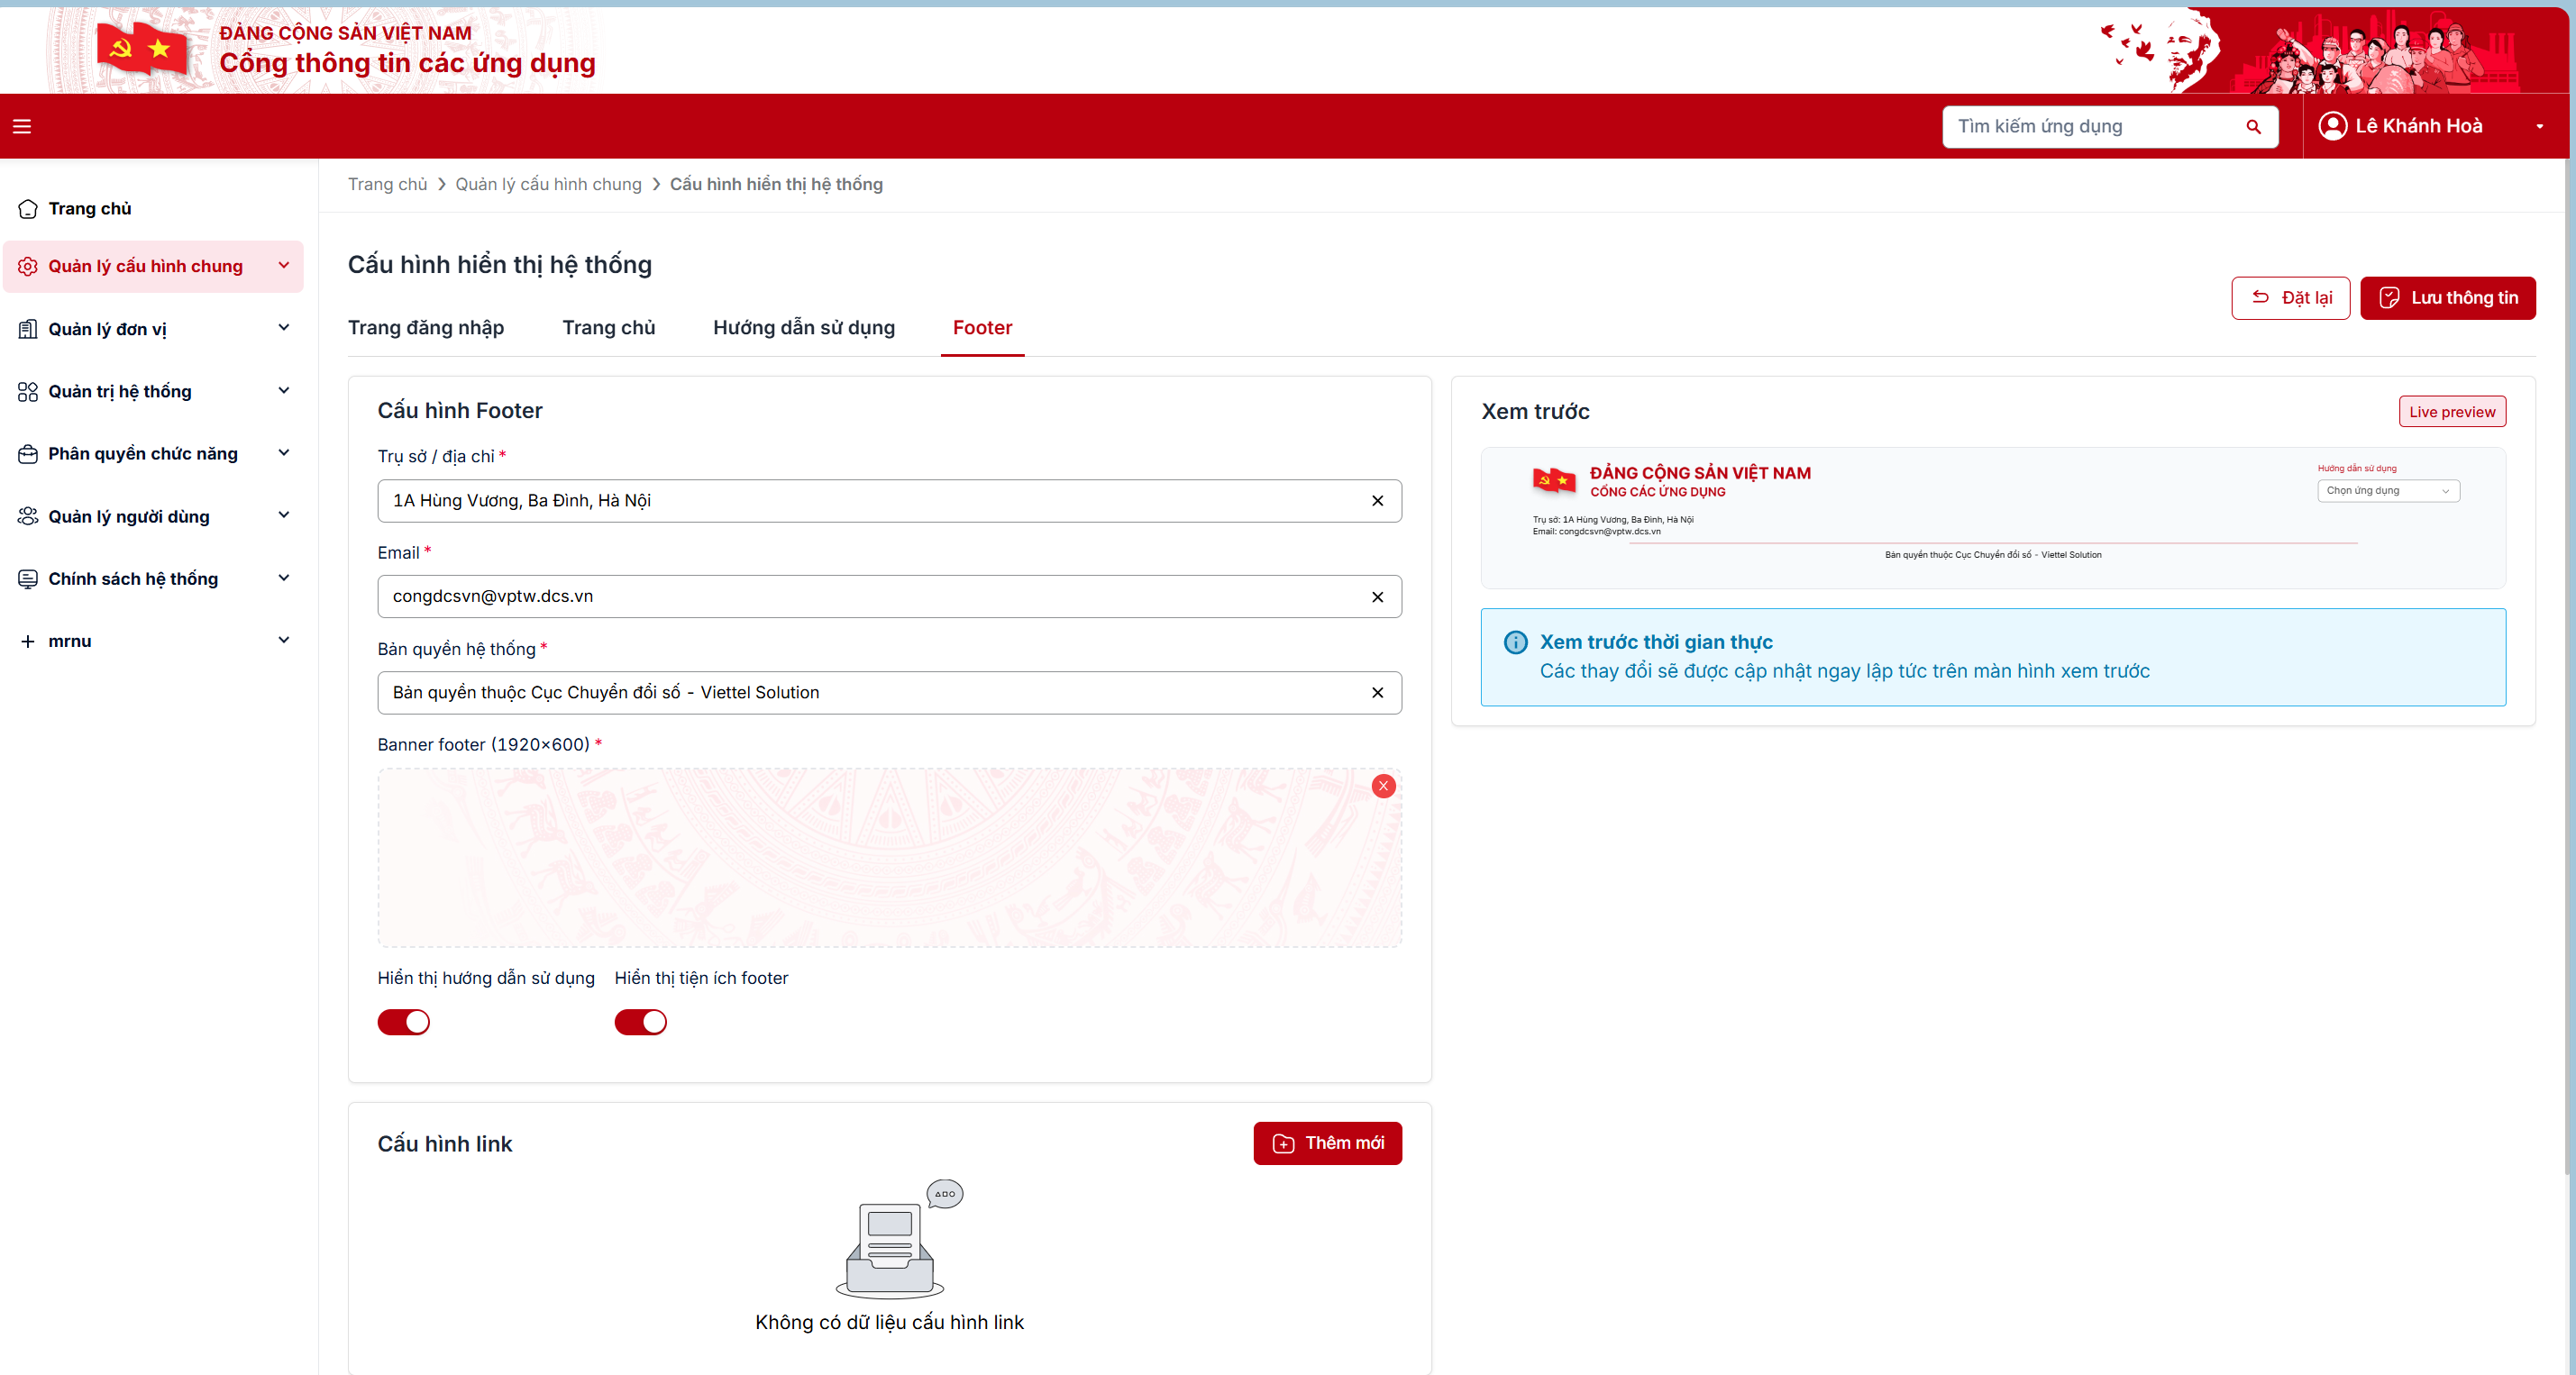Click the Quản lý đơn vị building icon
Viewport: 2576px width, 1375px height.
coord(28,329)
